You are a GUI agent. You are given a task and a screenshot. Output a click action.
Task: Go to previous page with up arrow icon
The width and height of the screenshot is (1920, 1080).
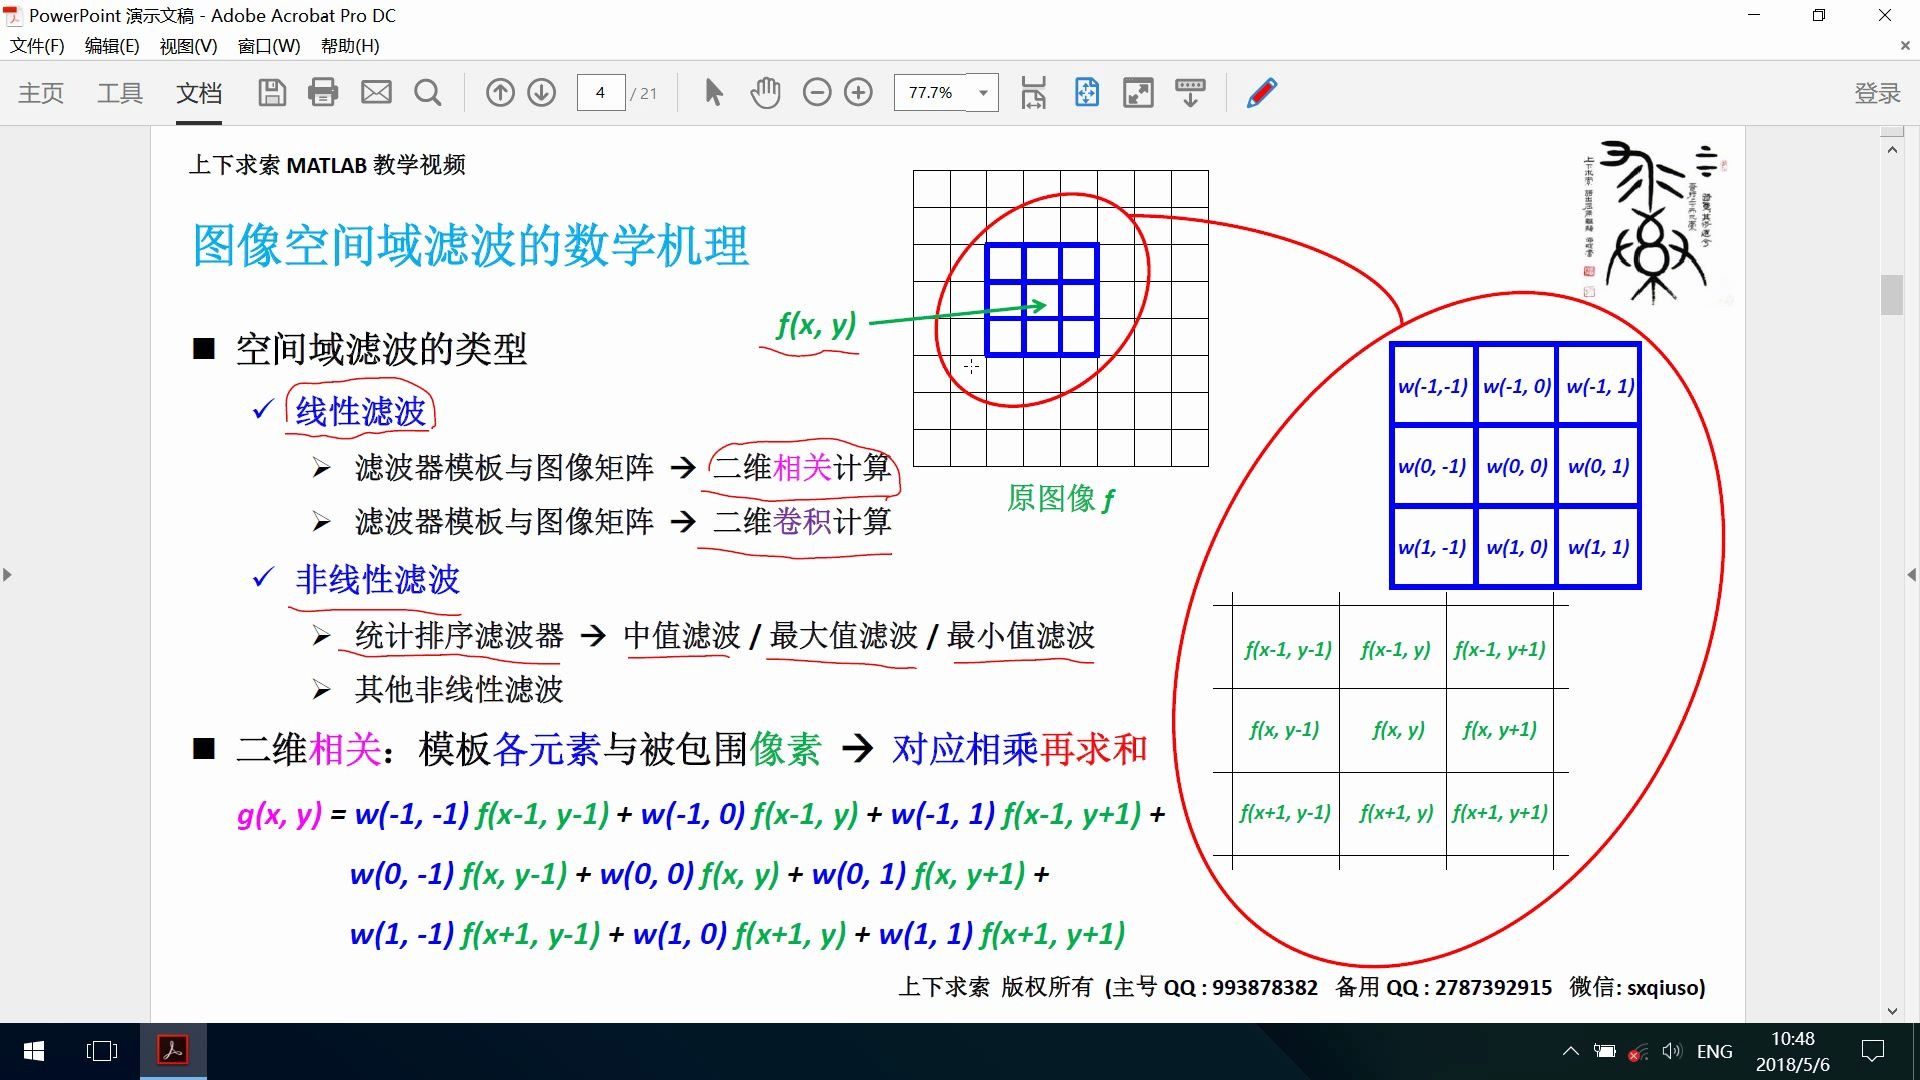(500, 92)
